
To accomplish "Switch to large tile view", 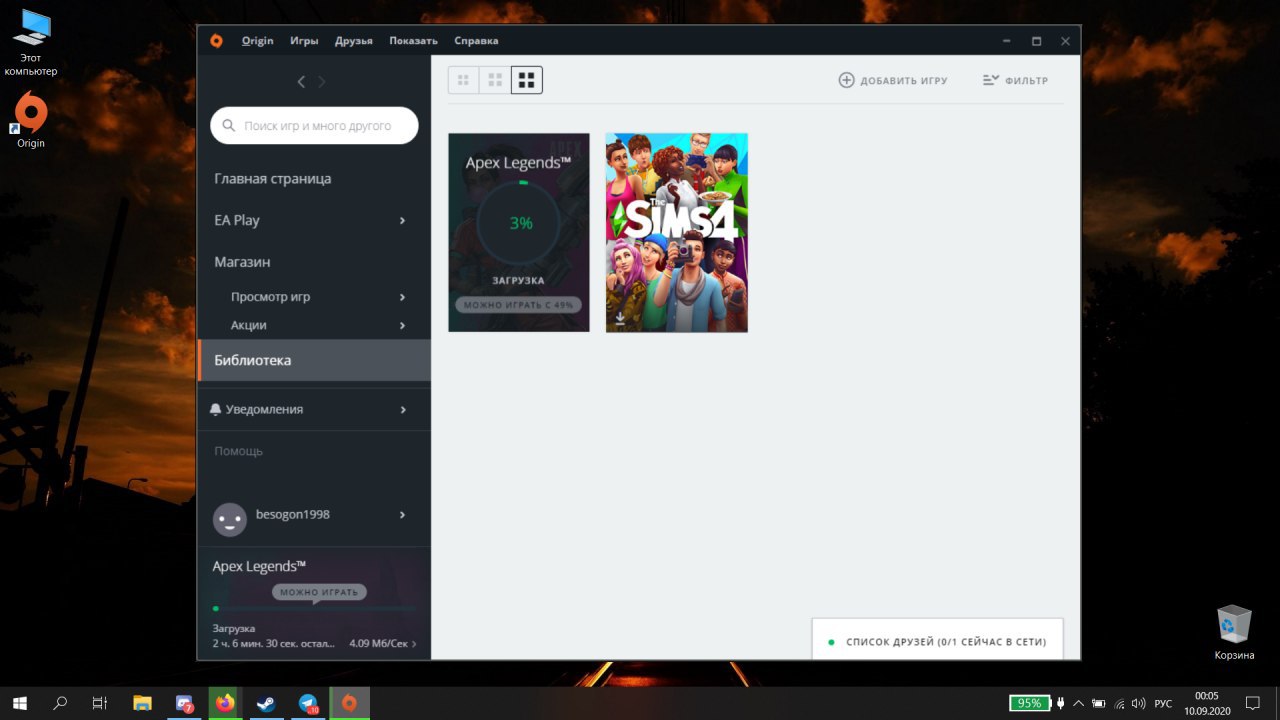I will coord(527,80).
